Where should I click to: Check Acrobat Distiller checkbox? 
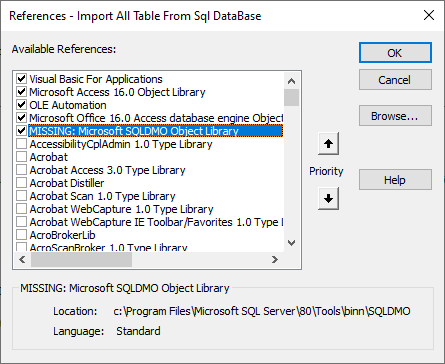(21, 183)
